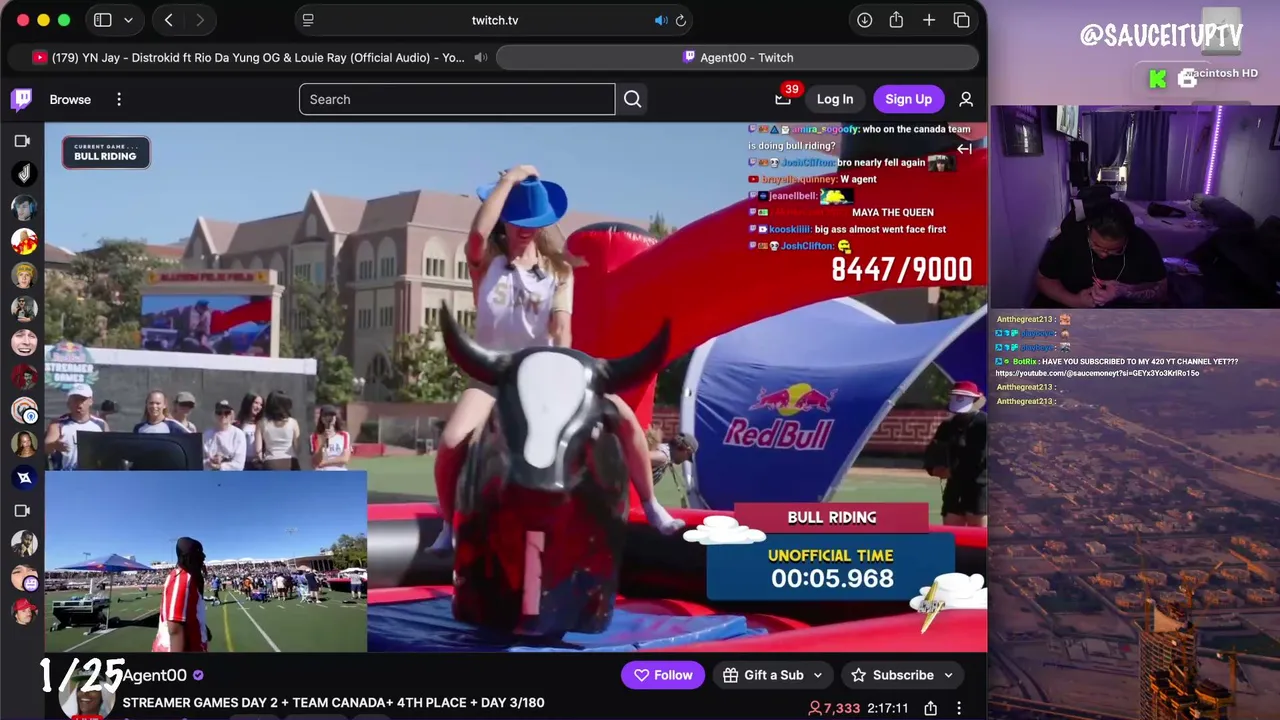The width and height of the screenshot is (1280, 720).
Task: Open the Agent00 channel name link
Action: (x=155, y=676)
